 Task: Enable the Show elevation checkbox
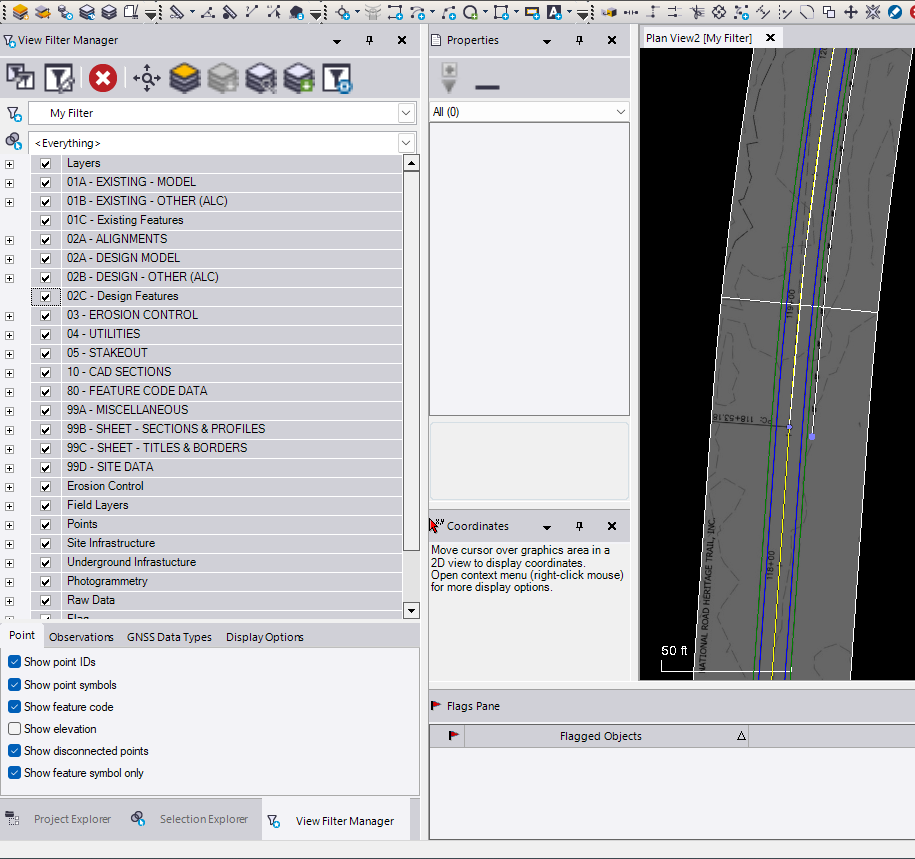click(15, 729)
